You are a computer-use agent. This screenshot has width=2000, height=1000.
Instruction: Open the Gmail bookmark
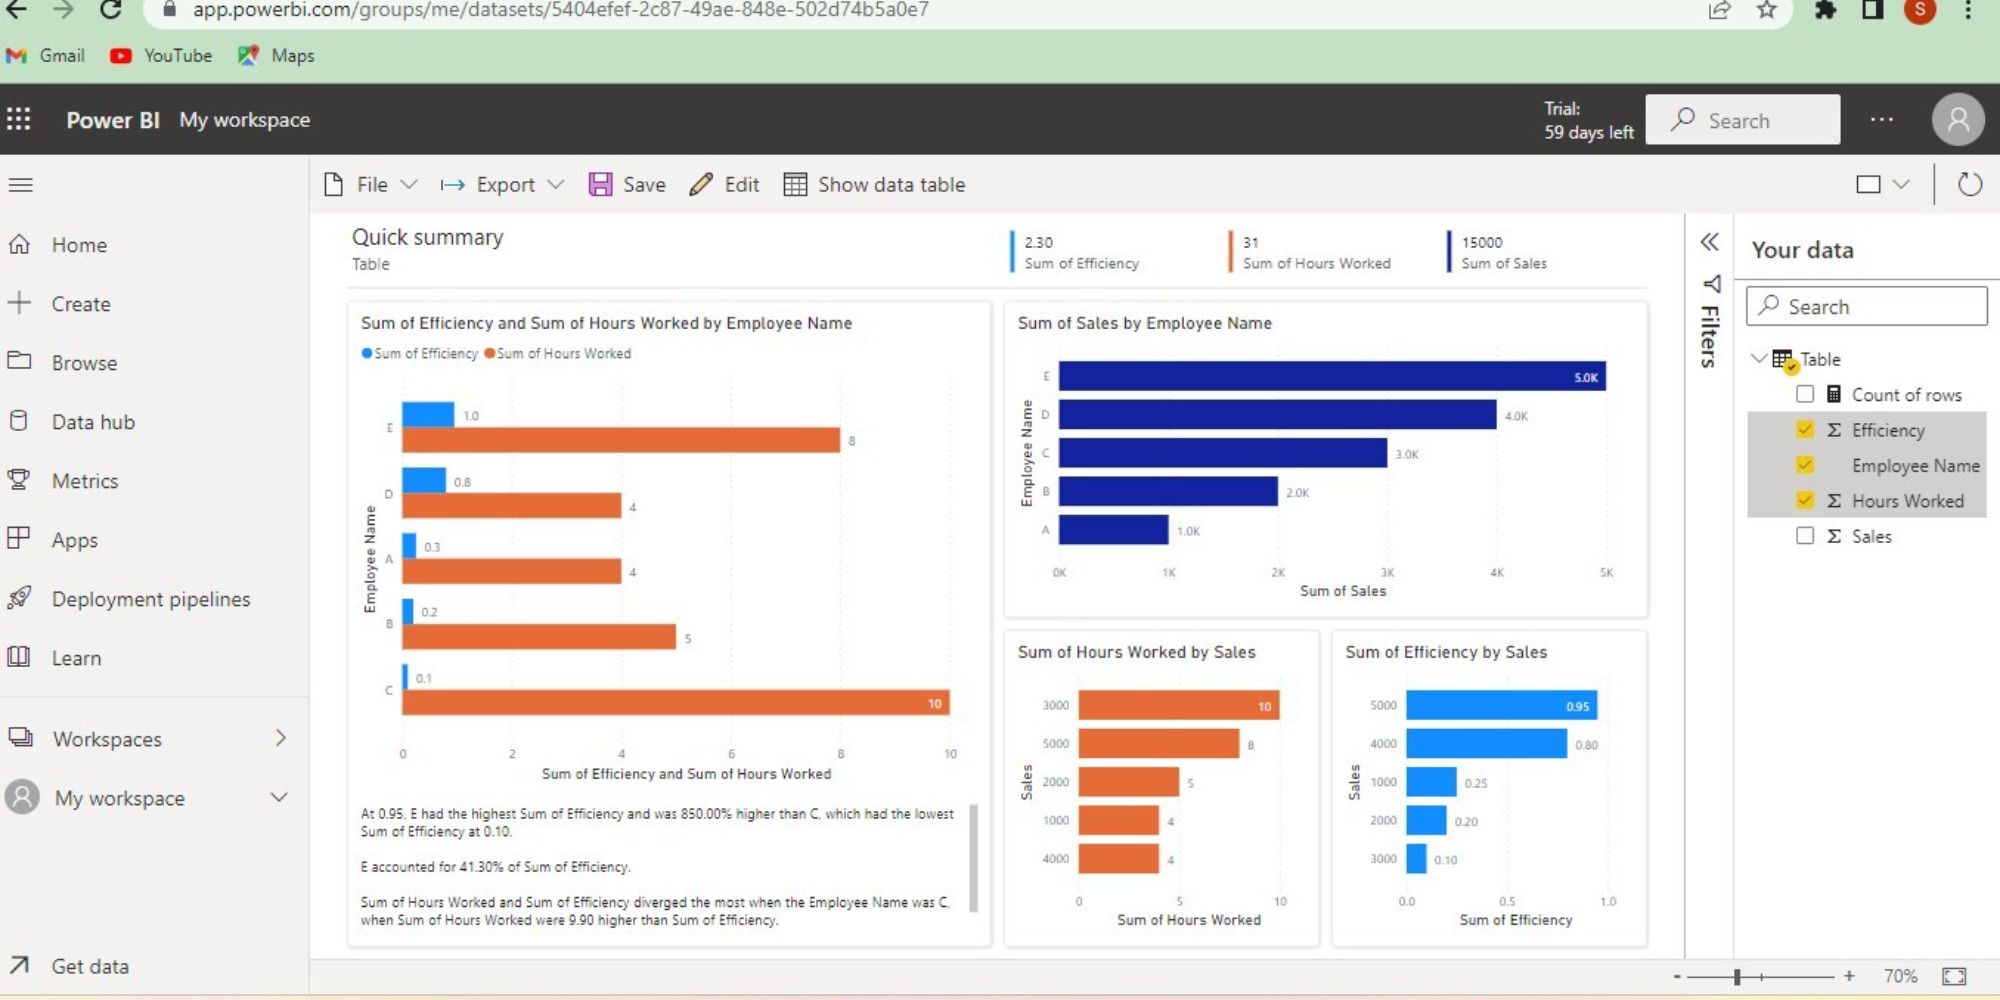[46, 55]
